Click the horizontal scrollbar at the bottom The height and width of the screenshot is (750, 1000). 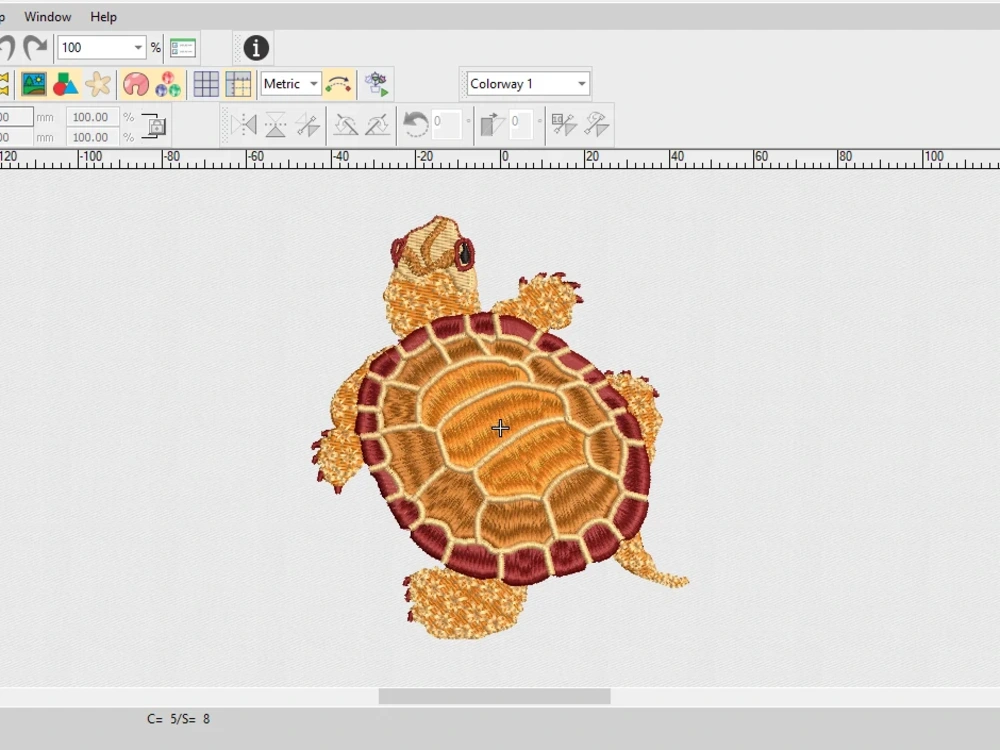495,693
